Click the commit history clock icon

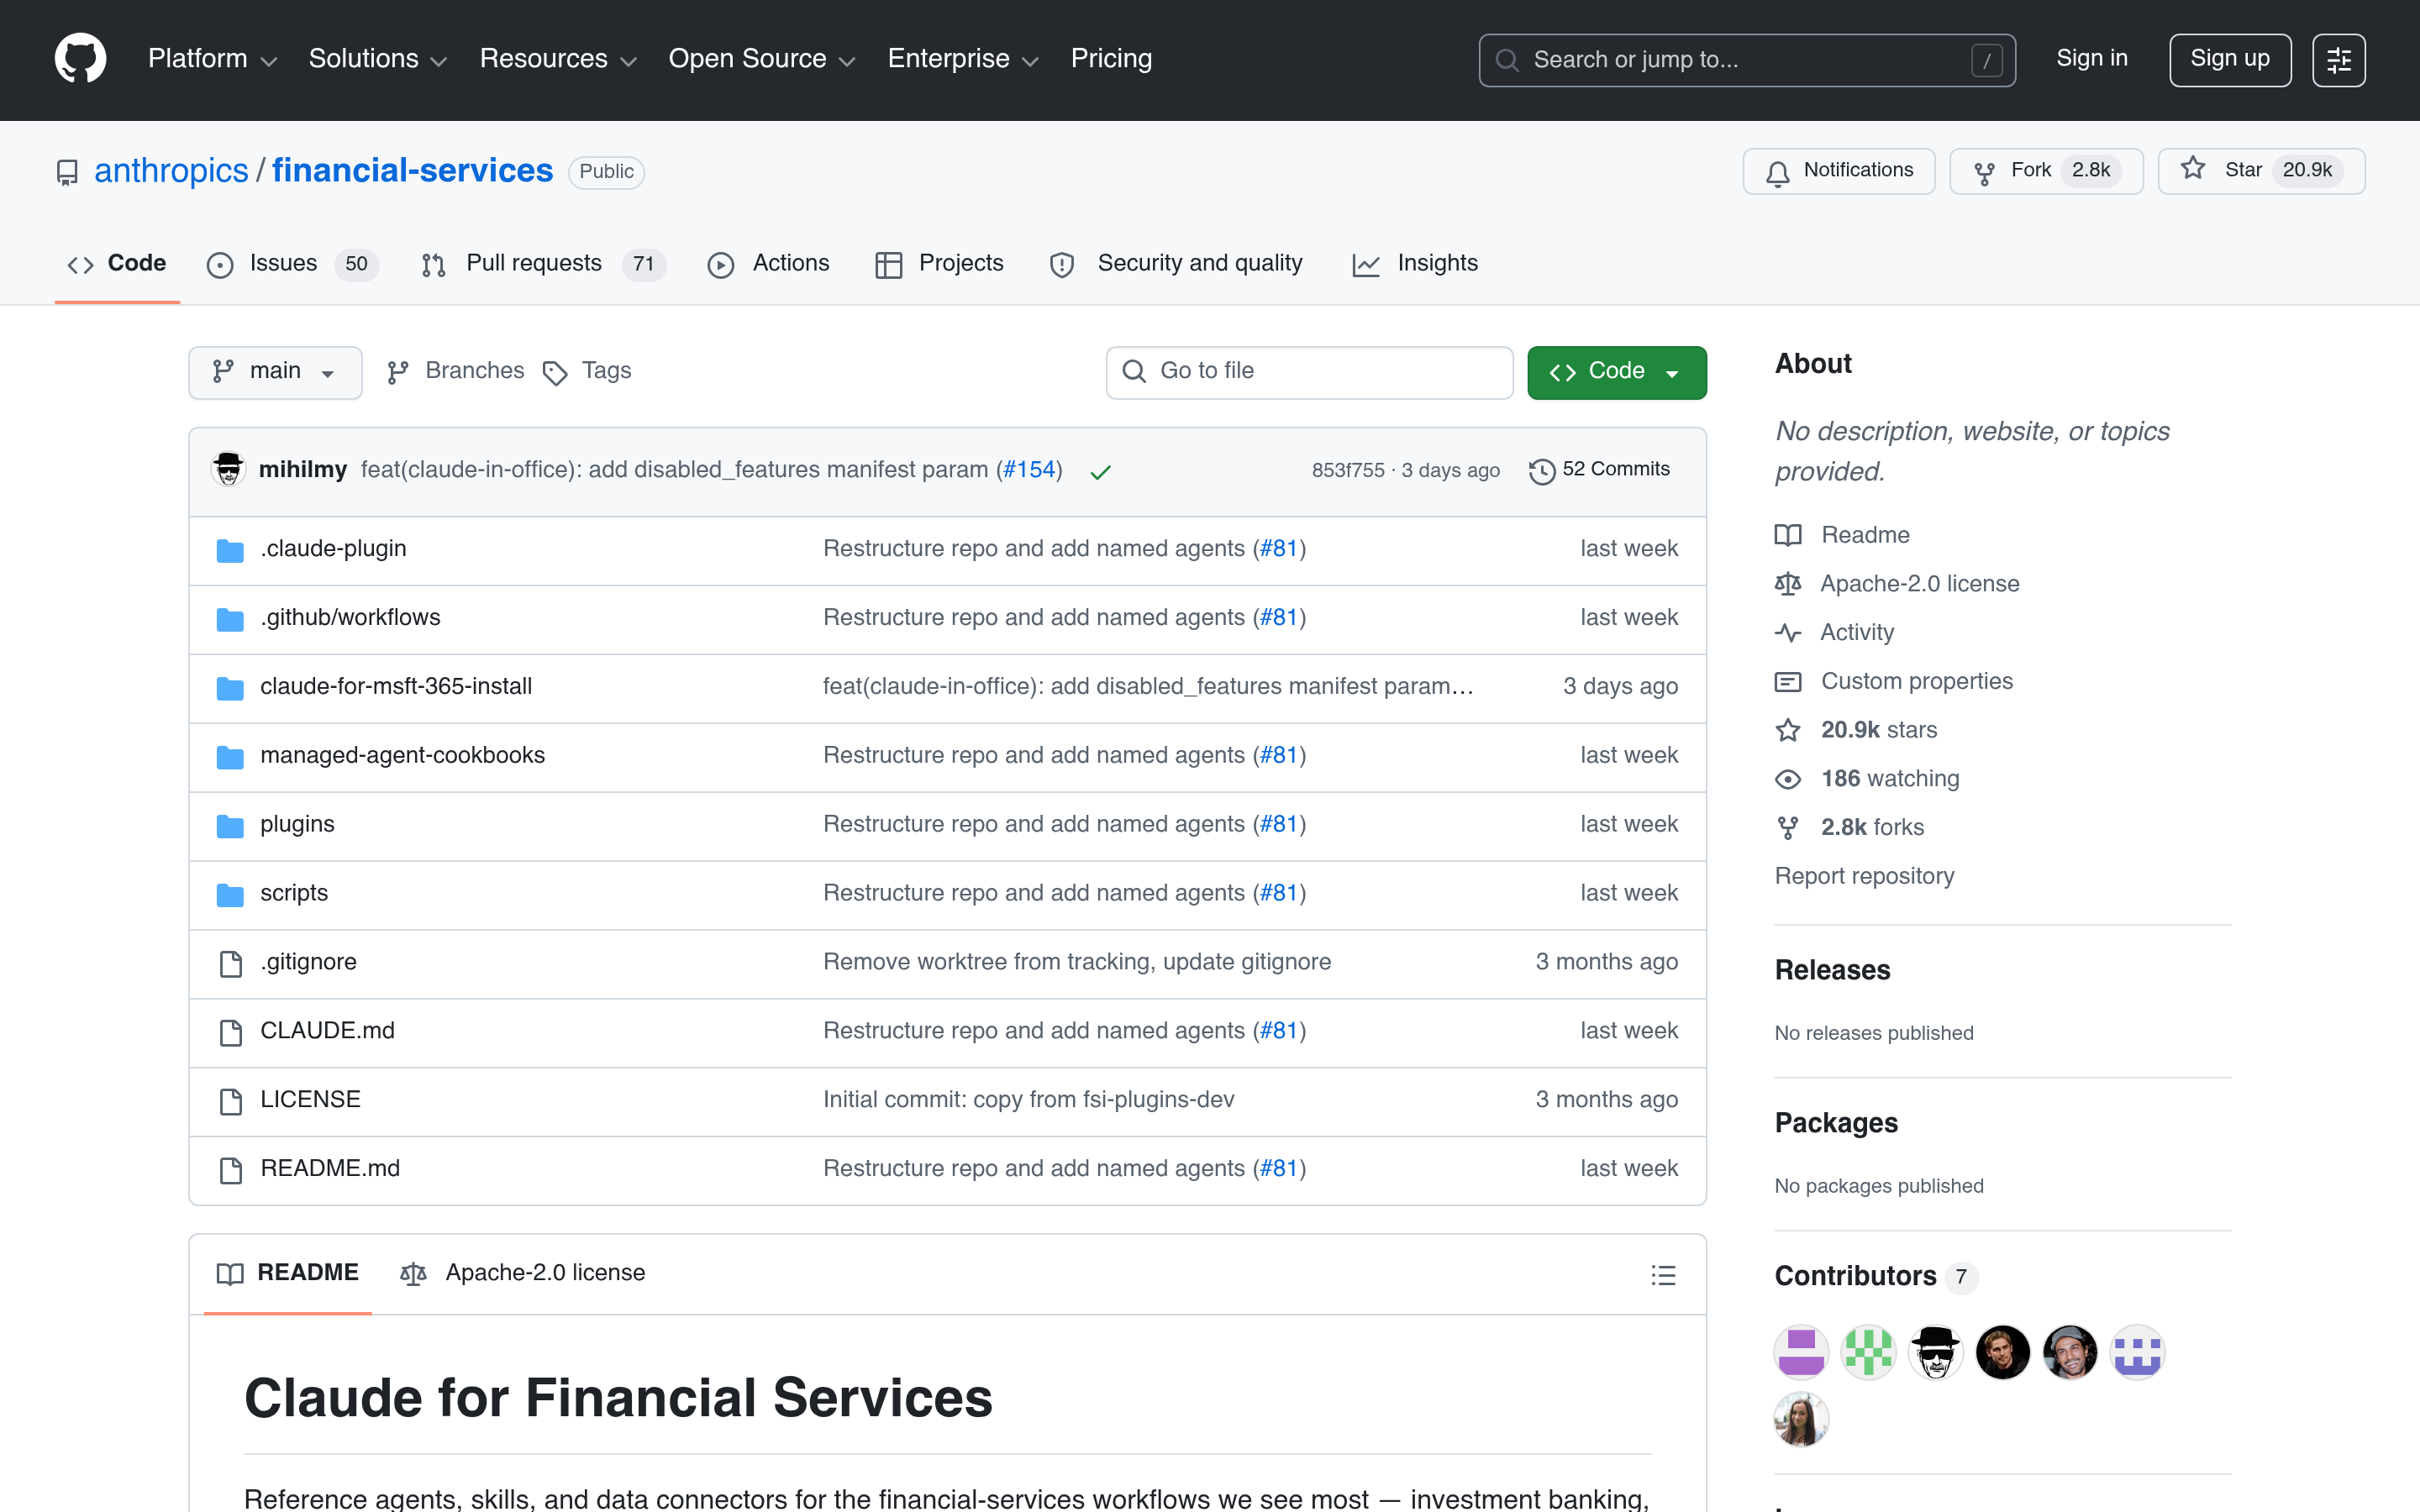click(1542, 471)
